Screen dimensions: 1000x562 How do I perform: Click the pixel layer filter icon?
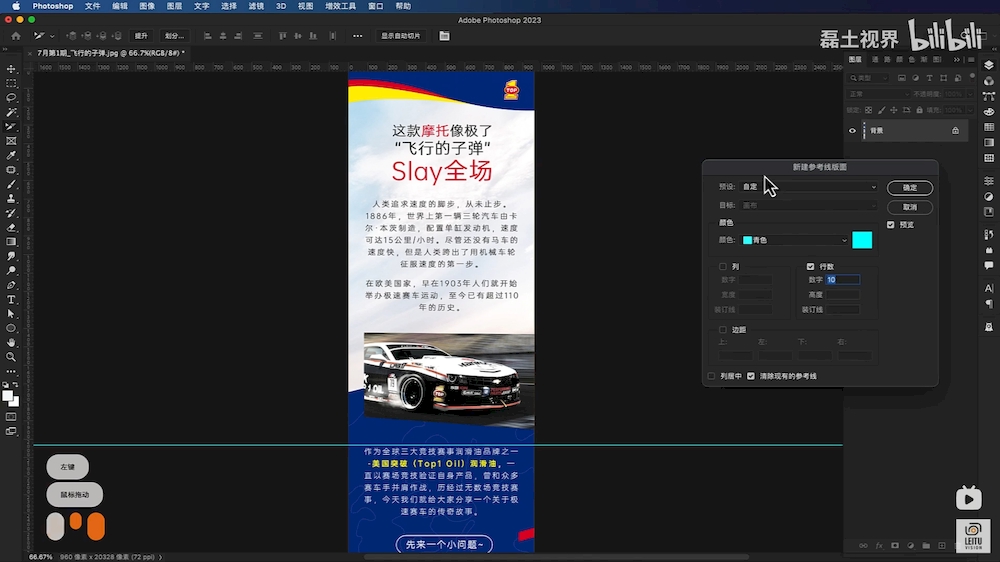[902, 78]
